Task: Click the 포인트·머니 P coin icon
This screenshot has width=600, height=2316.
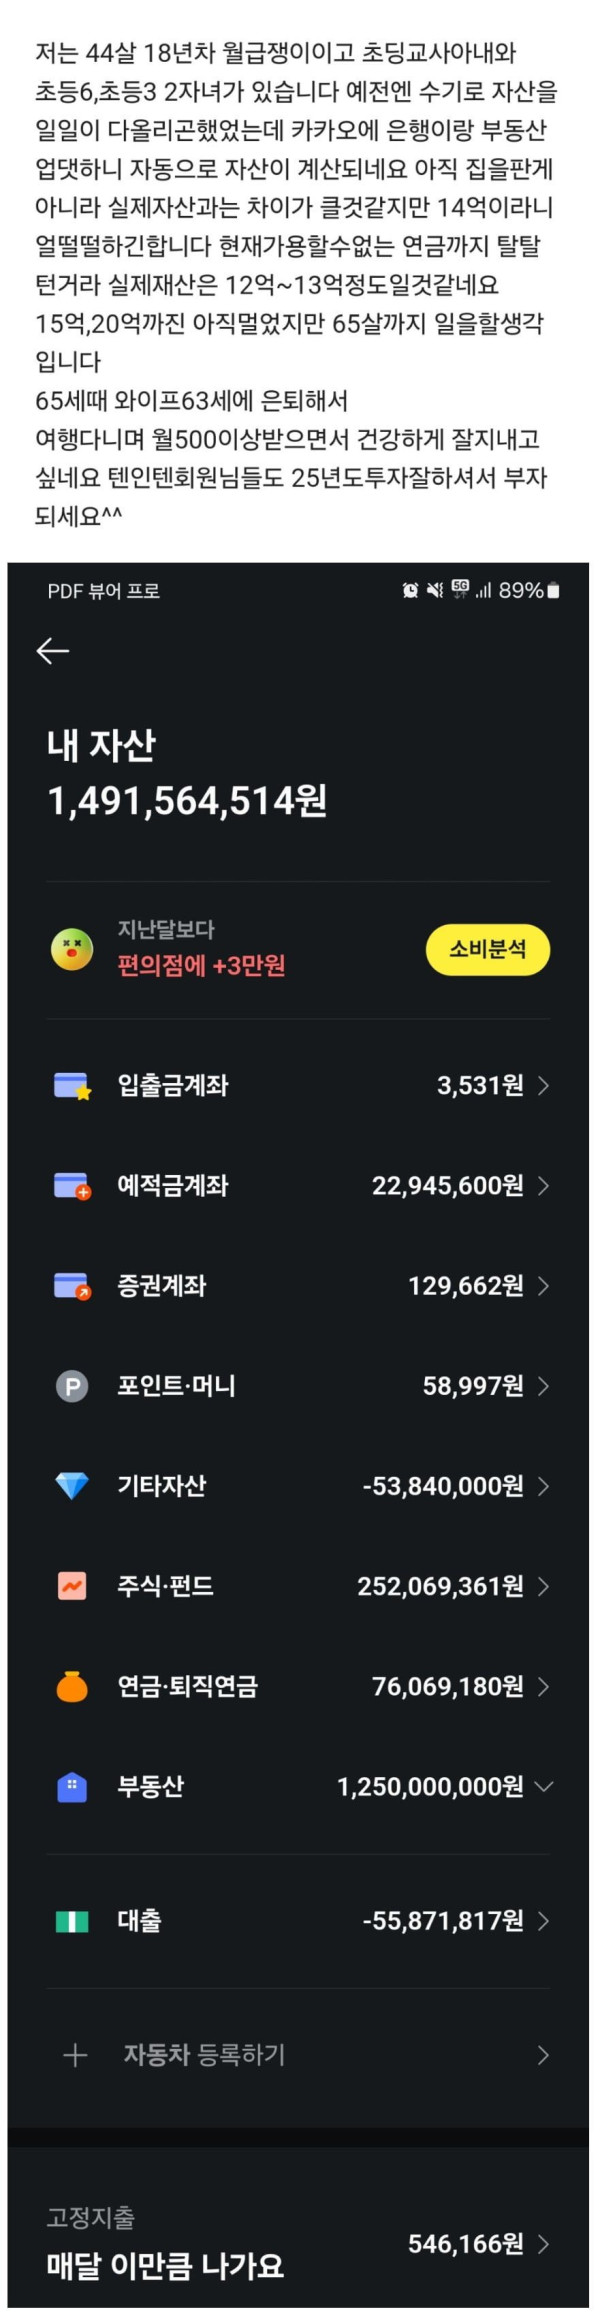Action: pyautogui.click(x=72, y=1386)
